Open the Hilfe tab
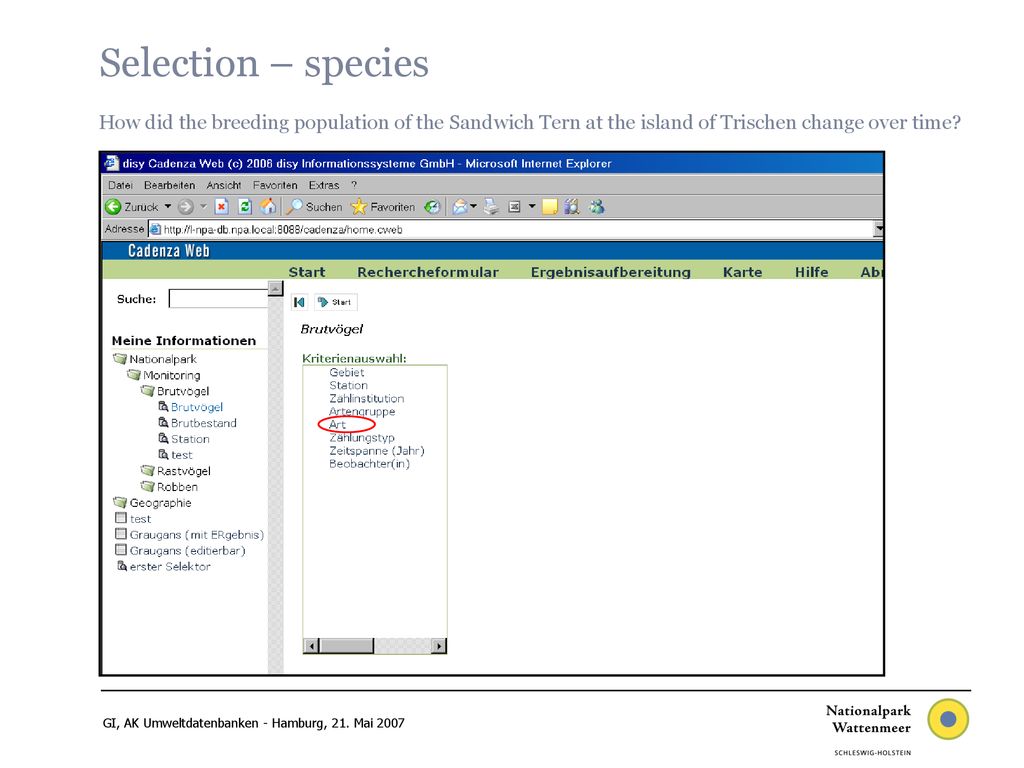Image resolution: width=1024 pixels, height=768 pixels. coord(811,272)
